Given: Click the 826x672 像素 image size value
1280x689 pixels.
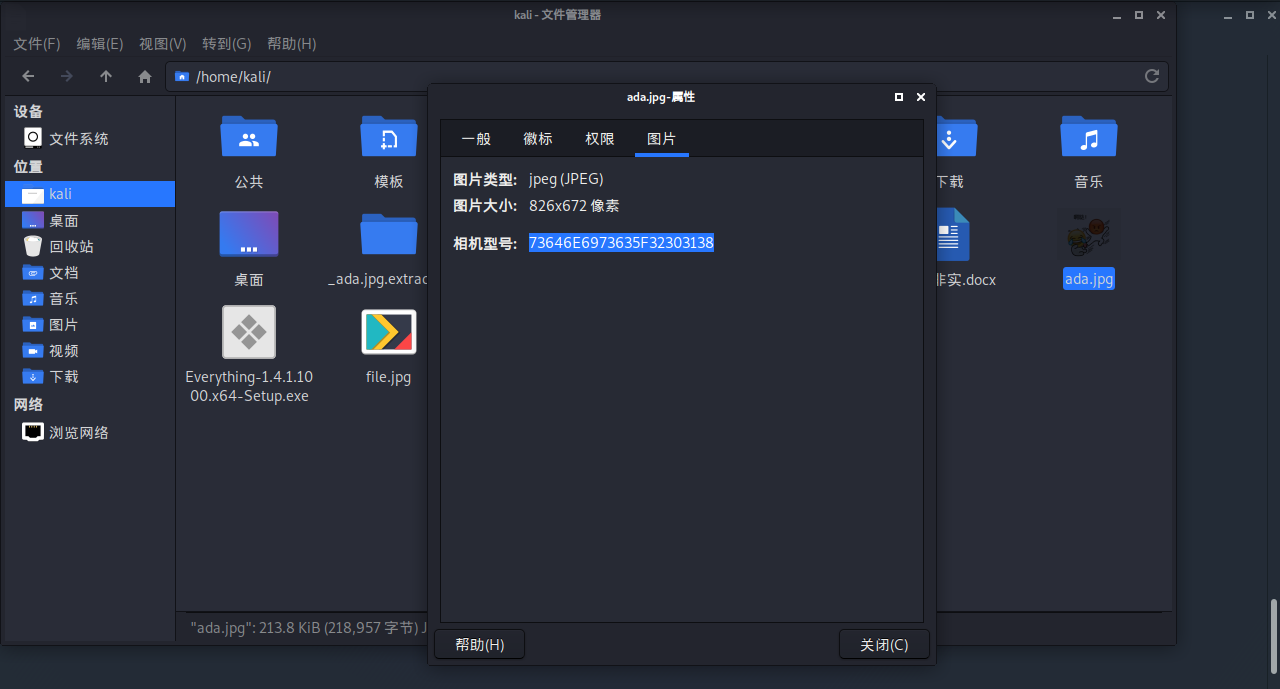Looking at the screenshot, I should click(x=574, y=206).
